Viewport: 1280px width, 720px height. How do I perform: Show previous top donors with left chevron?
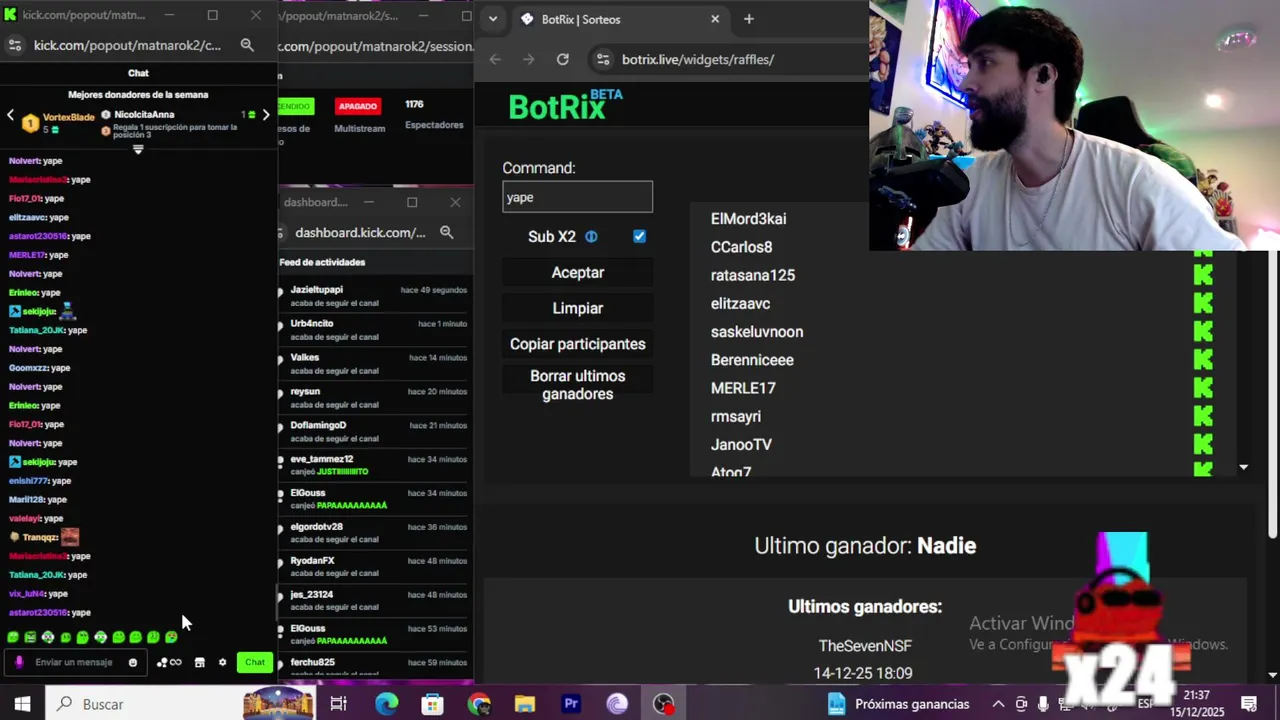(x=10, y=115)
